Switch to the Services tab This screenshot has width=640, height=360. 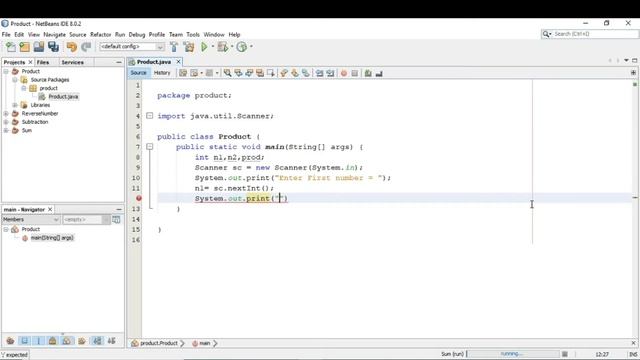[x=73, y=62]
